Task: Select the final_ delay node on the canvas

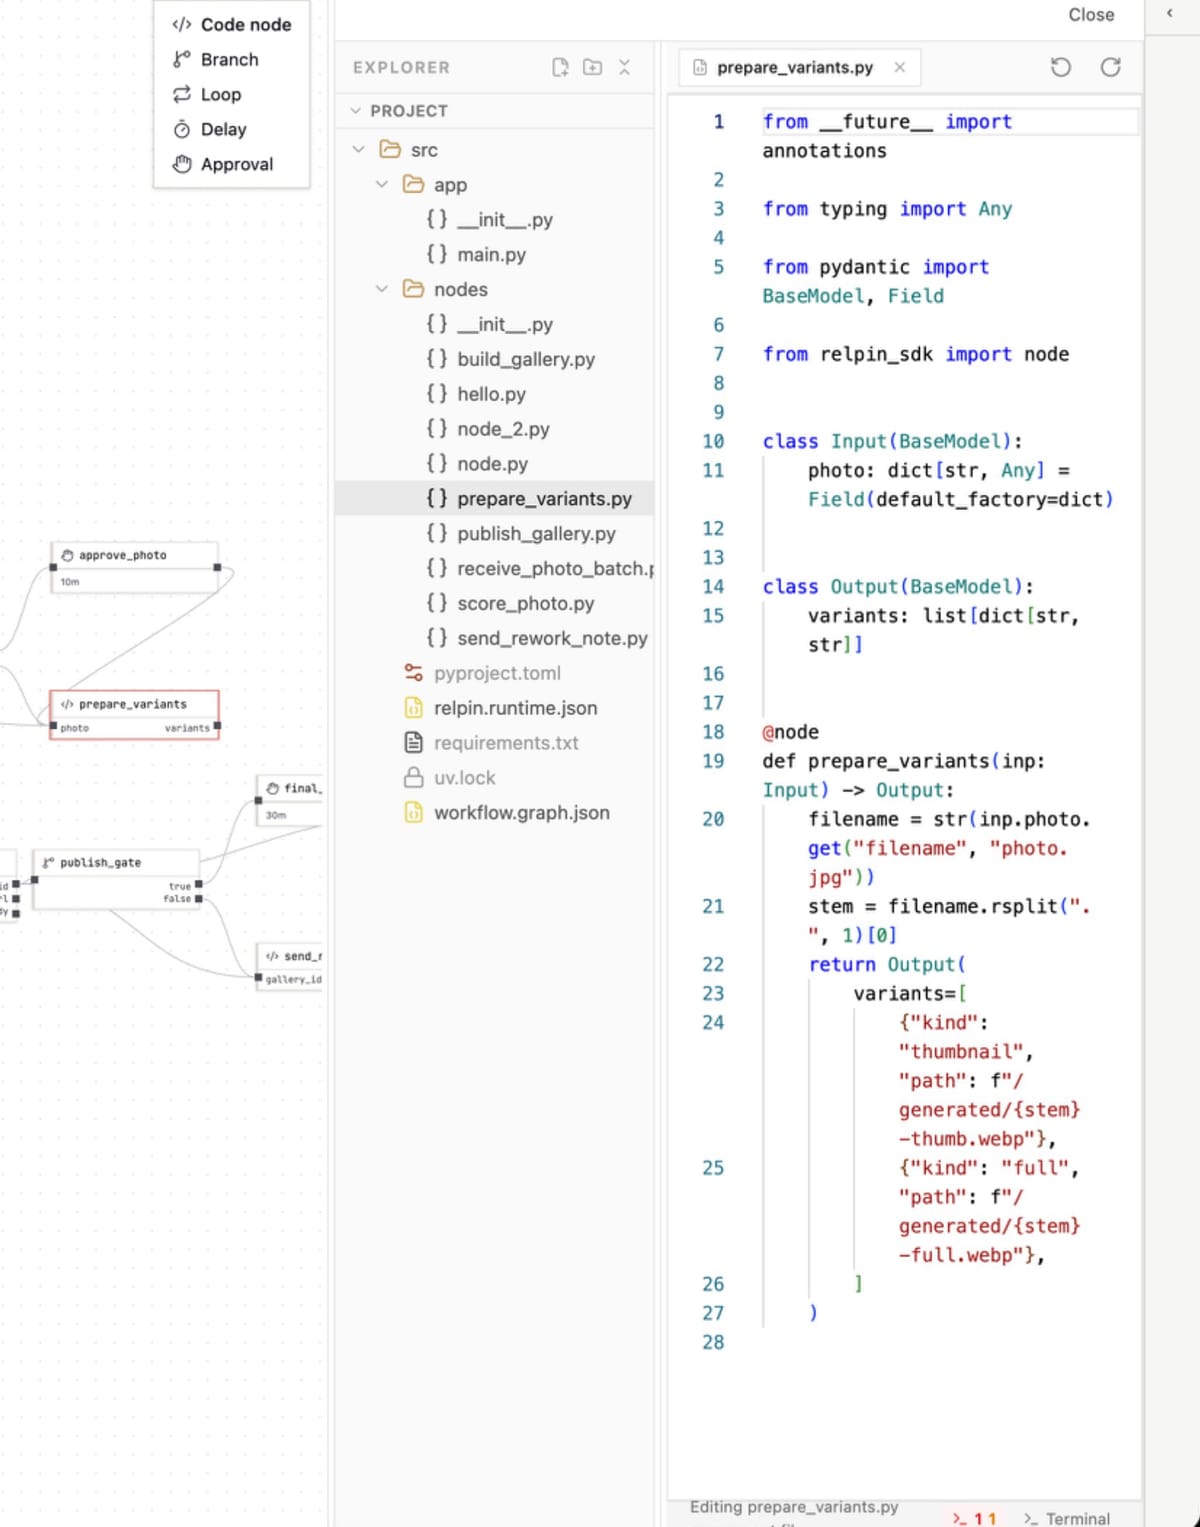Action: pyautogui.click(x=290, y=800)
